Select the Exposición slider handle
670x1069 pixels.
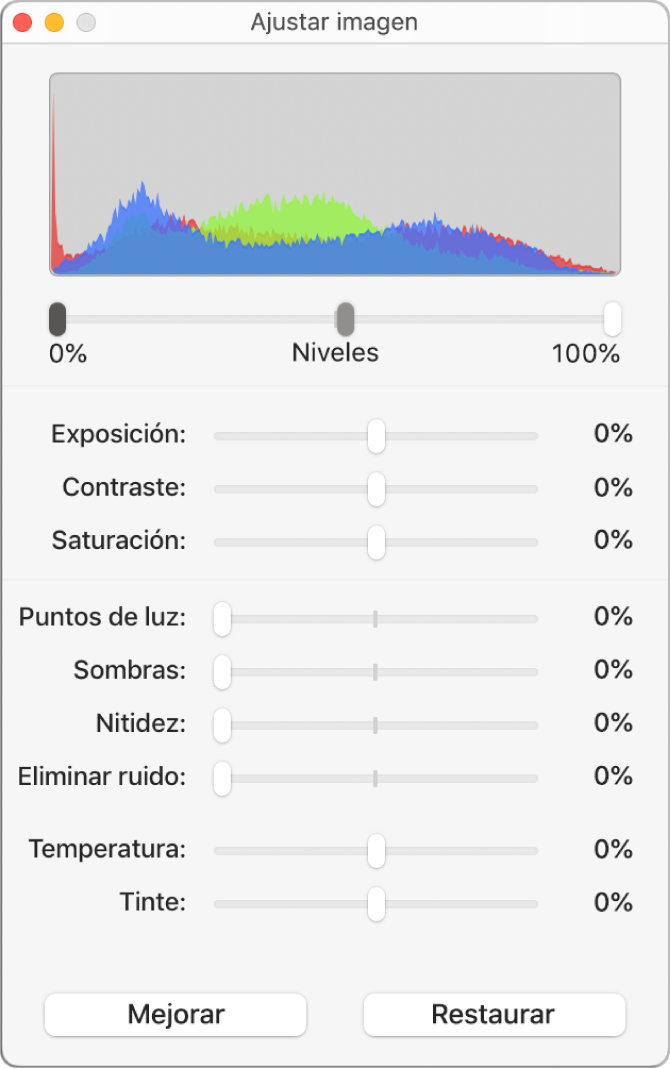376,434
